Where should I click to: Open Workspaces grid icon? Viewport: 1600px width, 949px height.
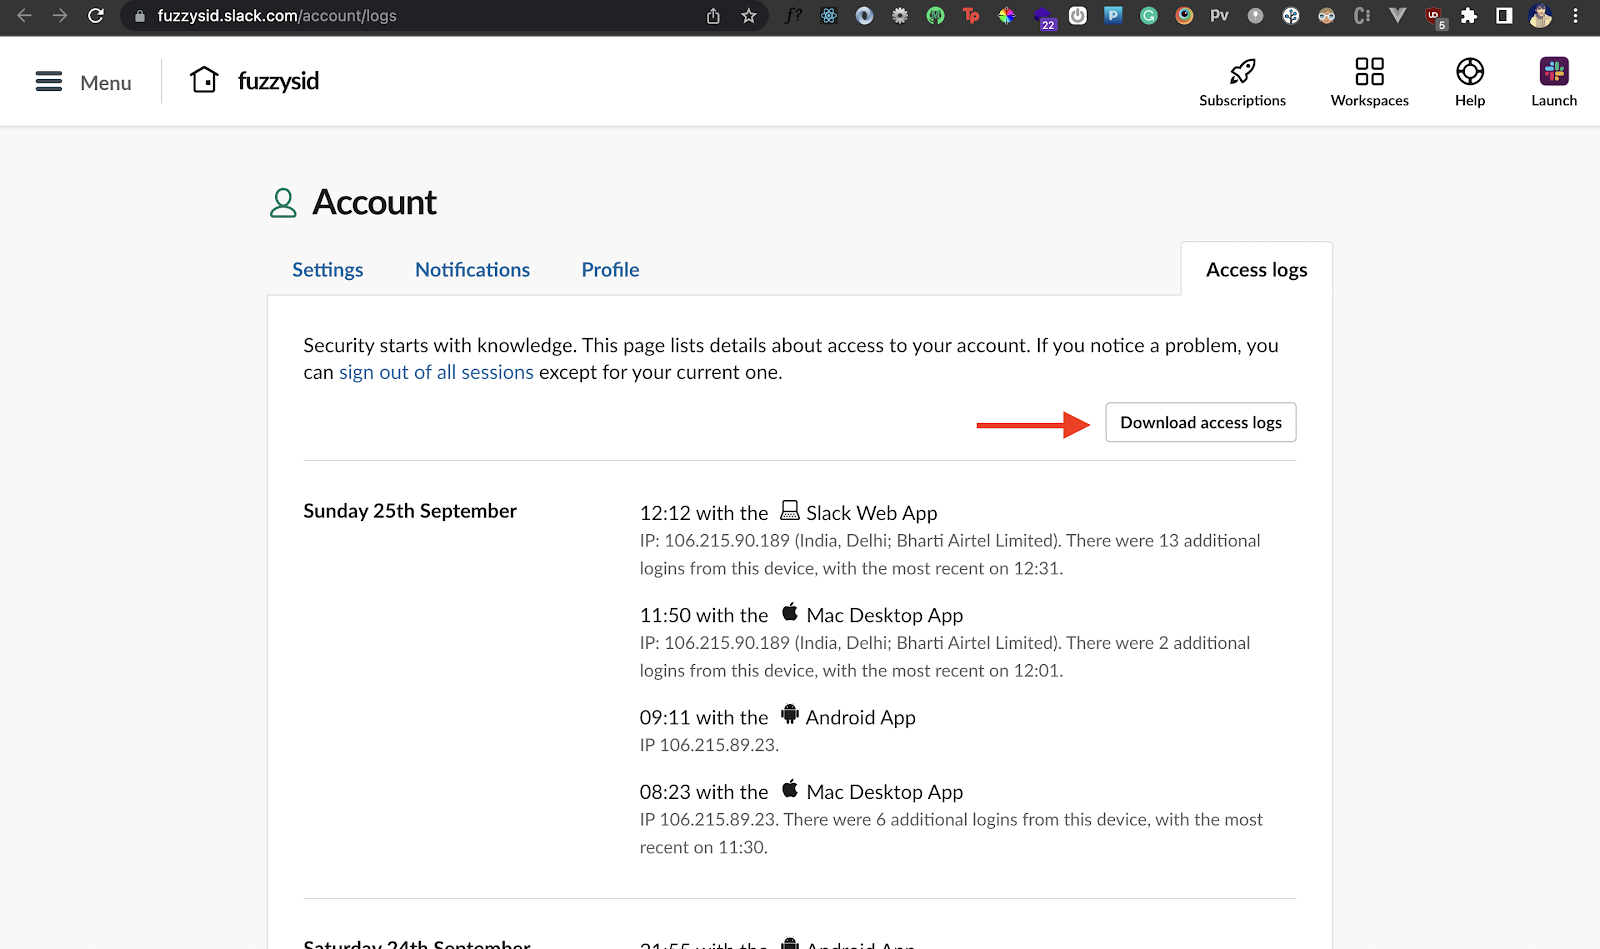point(1369,72)
